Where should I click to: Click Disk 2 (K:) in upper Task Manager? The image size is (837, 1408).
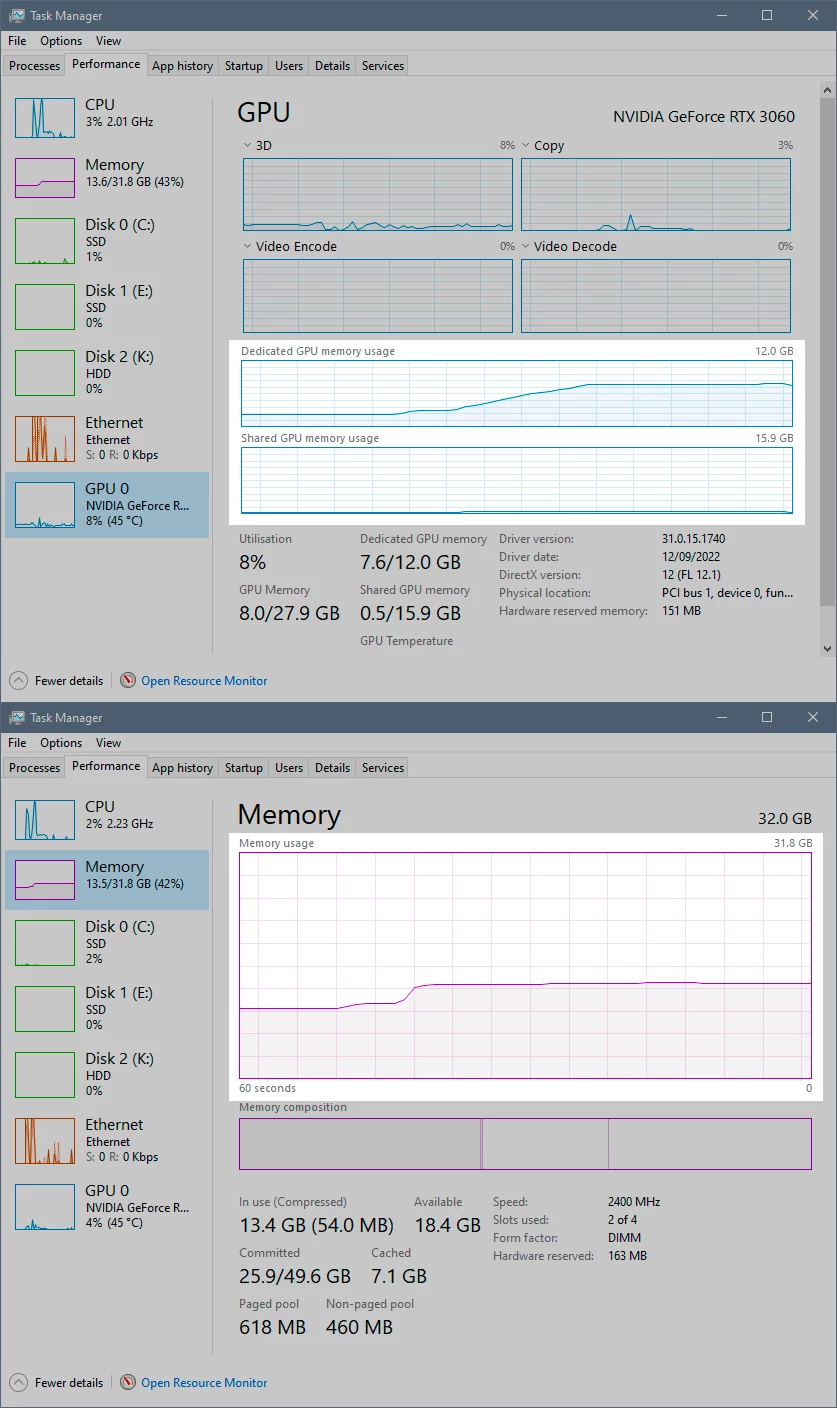pyautogui.click(x=107, y=373)
